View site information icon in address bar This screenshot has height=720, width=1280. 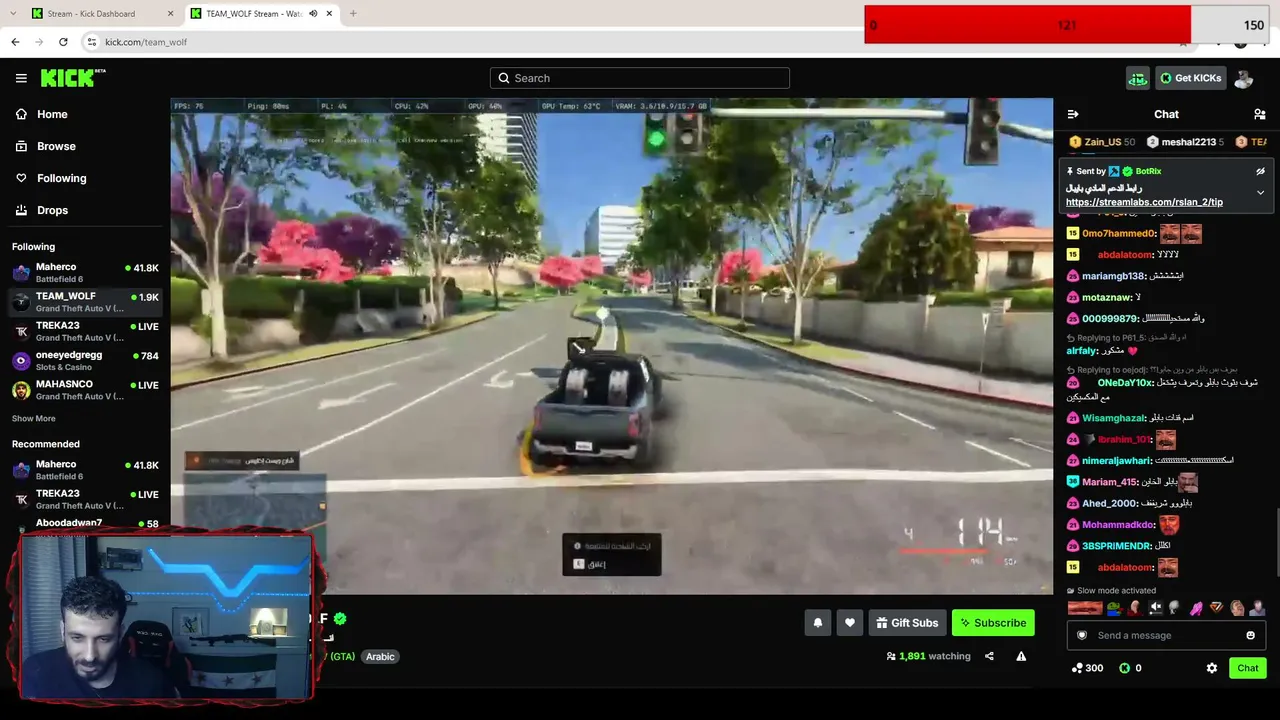coord(91,42)
